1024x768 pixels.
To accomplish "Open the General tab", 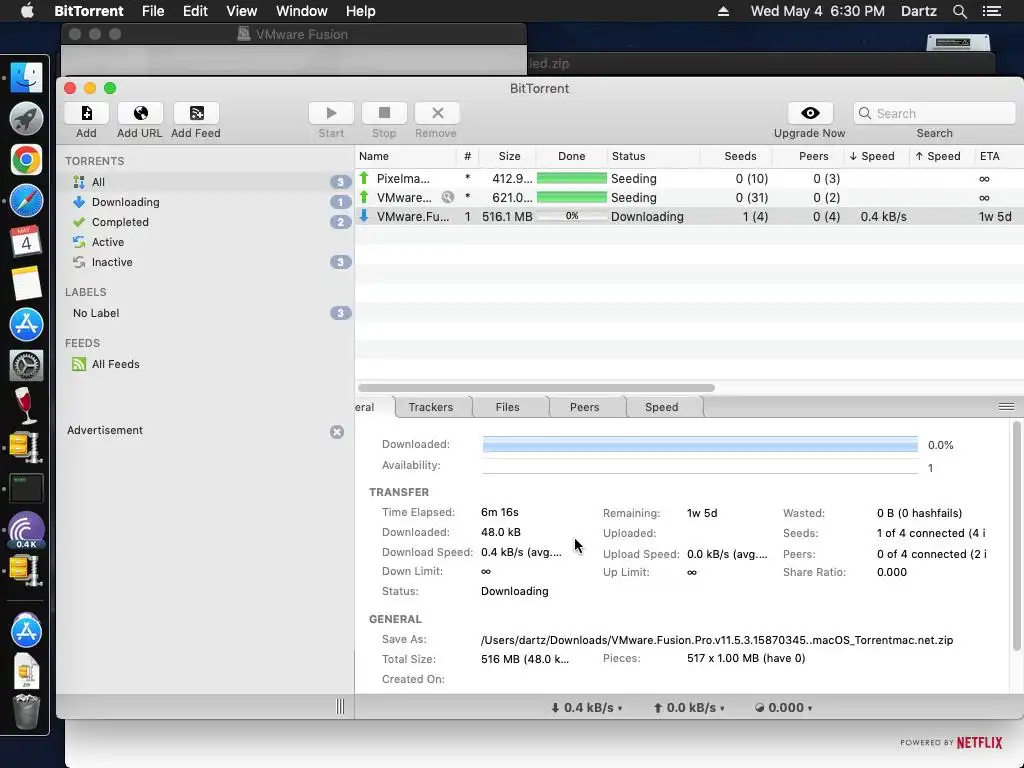I will (x=374, y=408).
